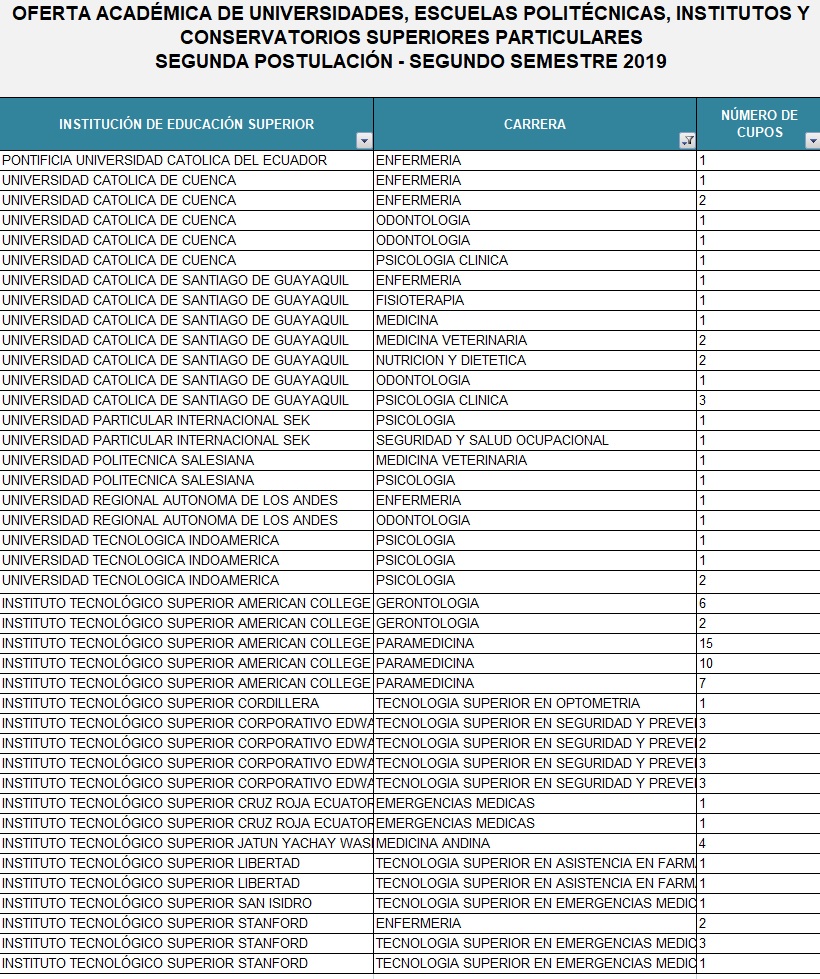Select cell PONTIFICIA UNIVERSIDAD CATOLICA DEL ECUADOR
This screenshot has width=820, height=979.
point(187,160)
